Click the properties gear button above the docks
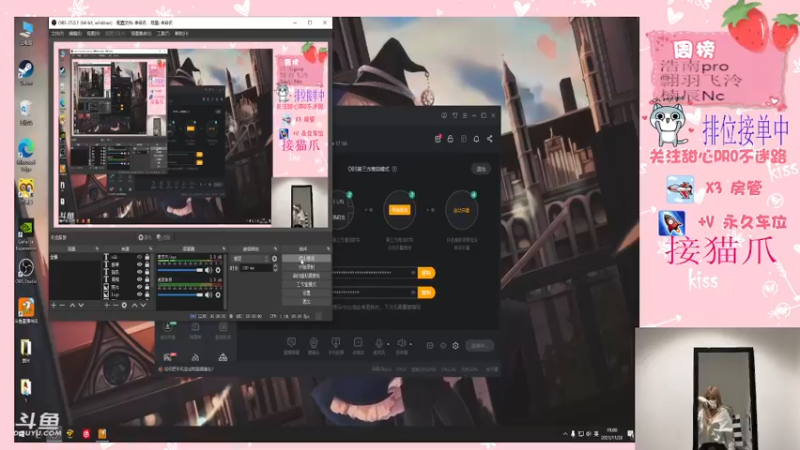The height and width of the screenshot is (450, 800). click(x=145, y=237)
